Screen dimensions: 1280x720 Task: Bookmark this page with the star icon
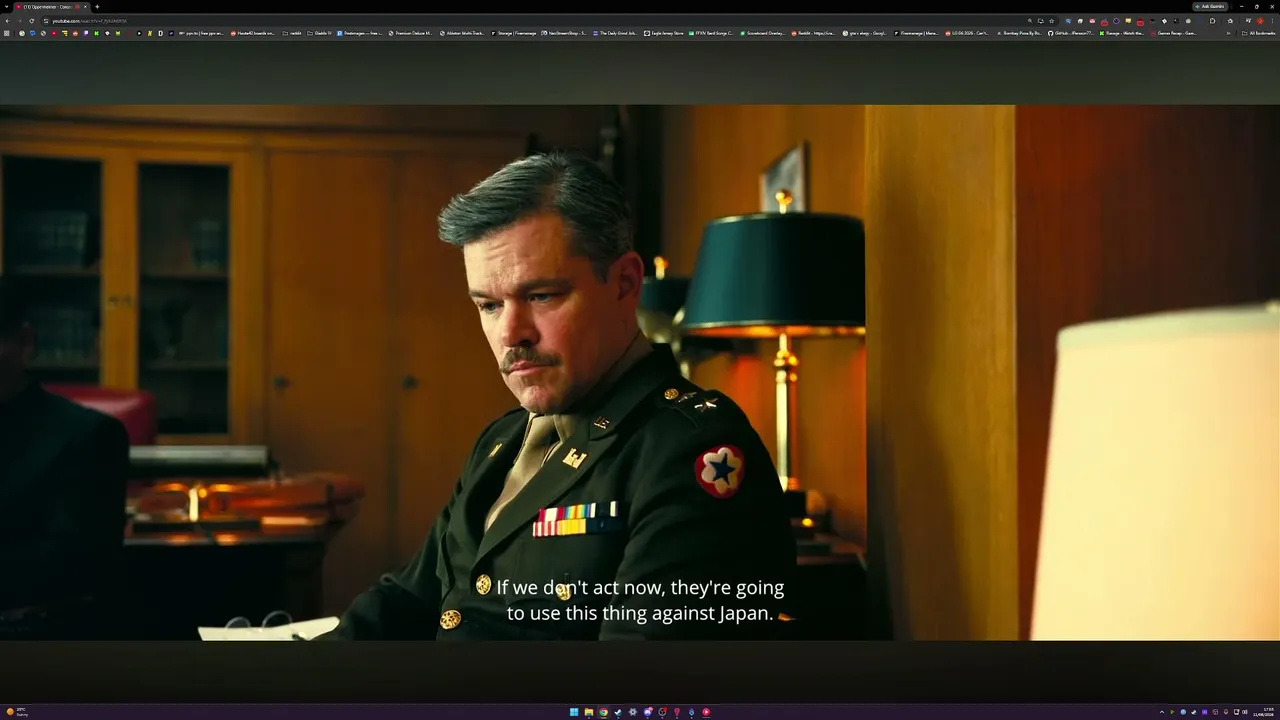click(1051, 20)
